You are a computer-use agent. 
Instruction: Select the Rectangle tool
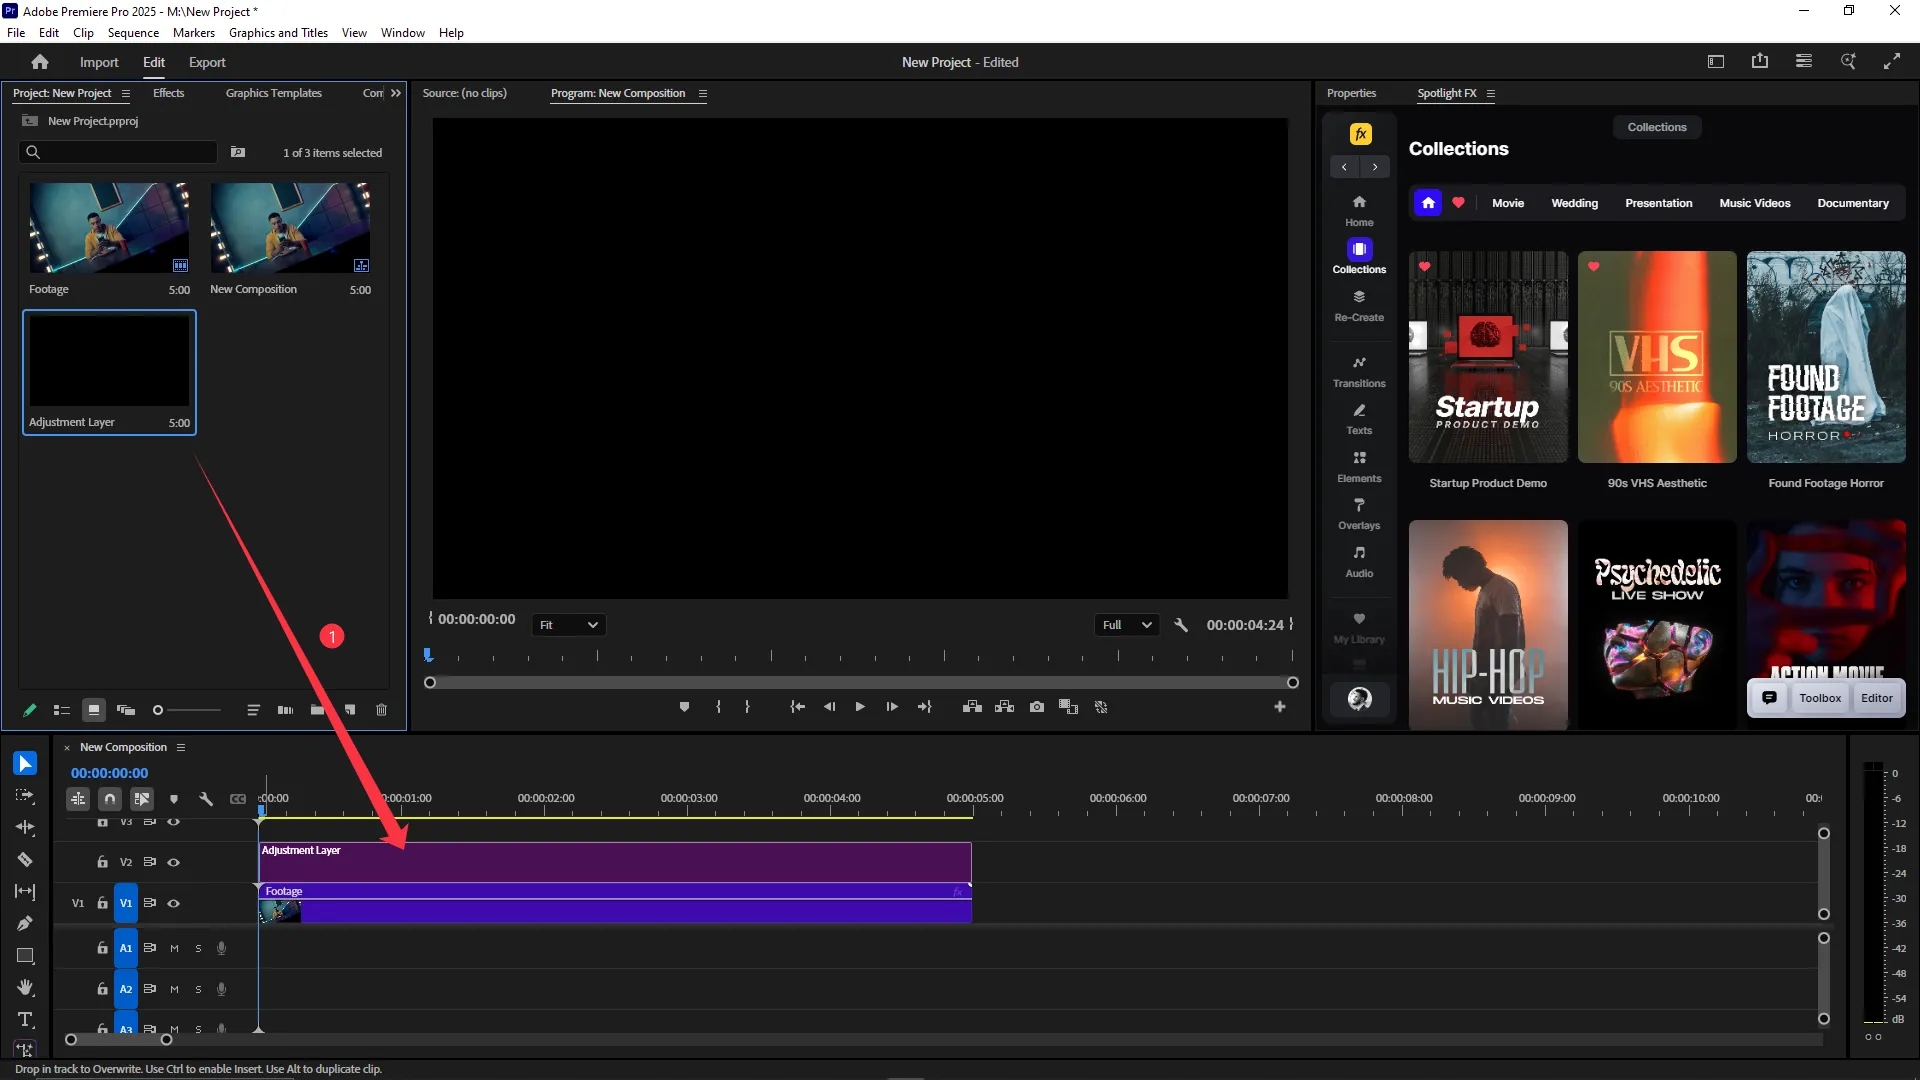click(x=25, y=956)
